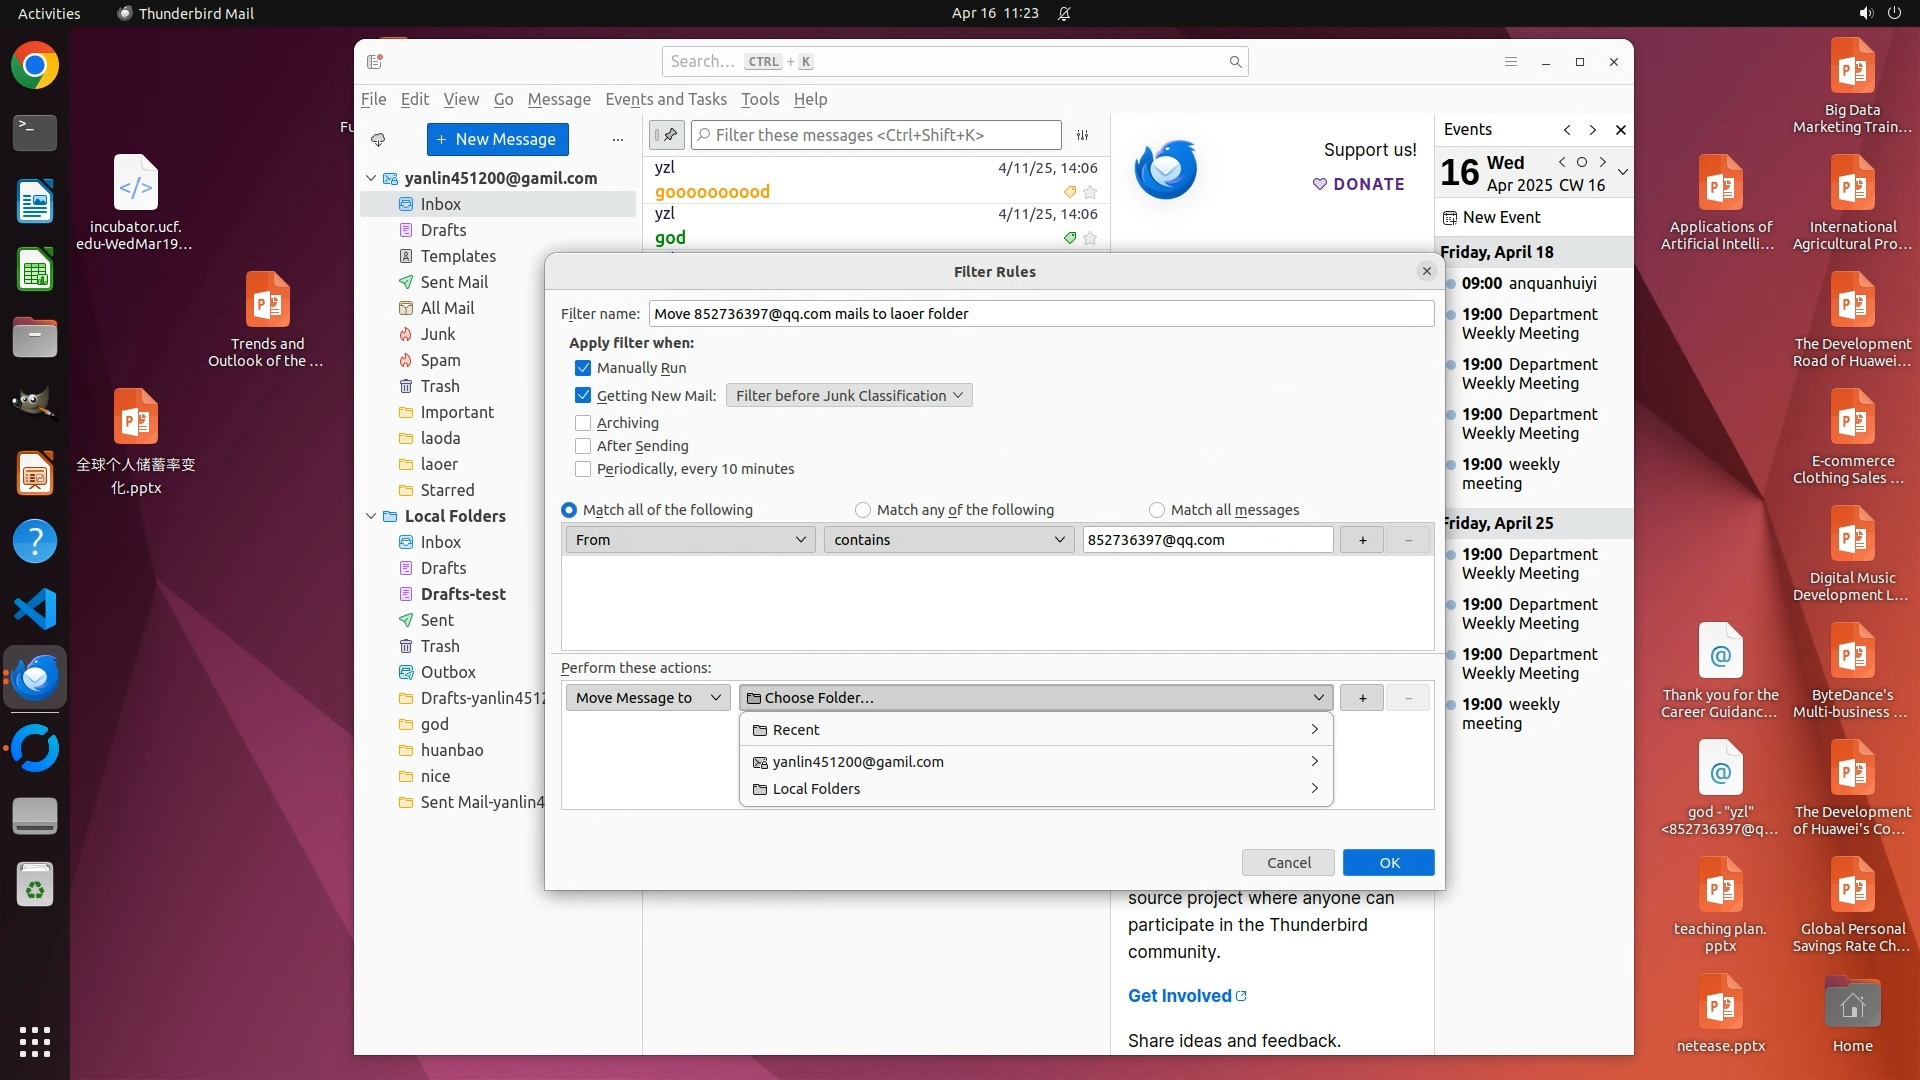The height and width of the screenshot is (1080, 1920).
Task: Star the gooooooooood message
Action: [x=1090, y=192]
